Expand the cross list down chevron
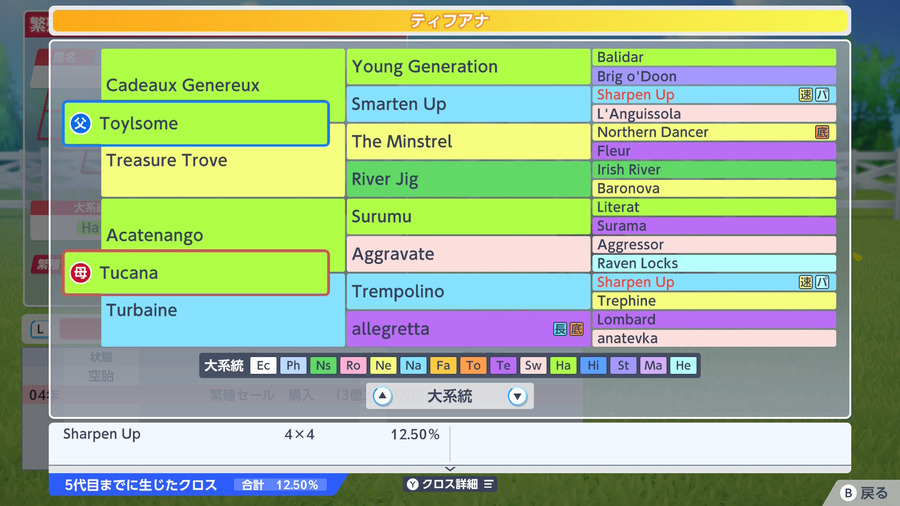 point(450,469)
